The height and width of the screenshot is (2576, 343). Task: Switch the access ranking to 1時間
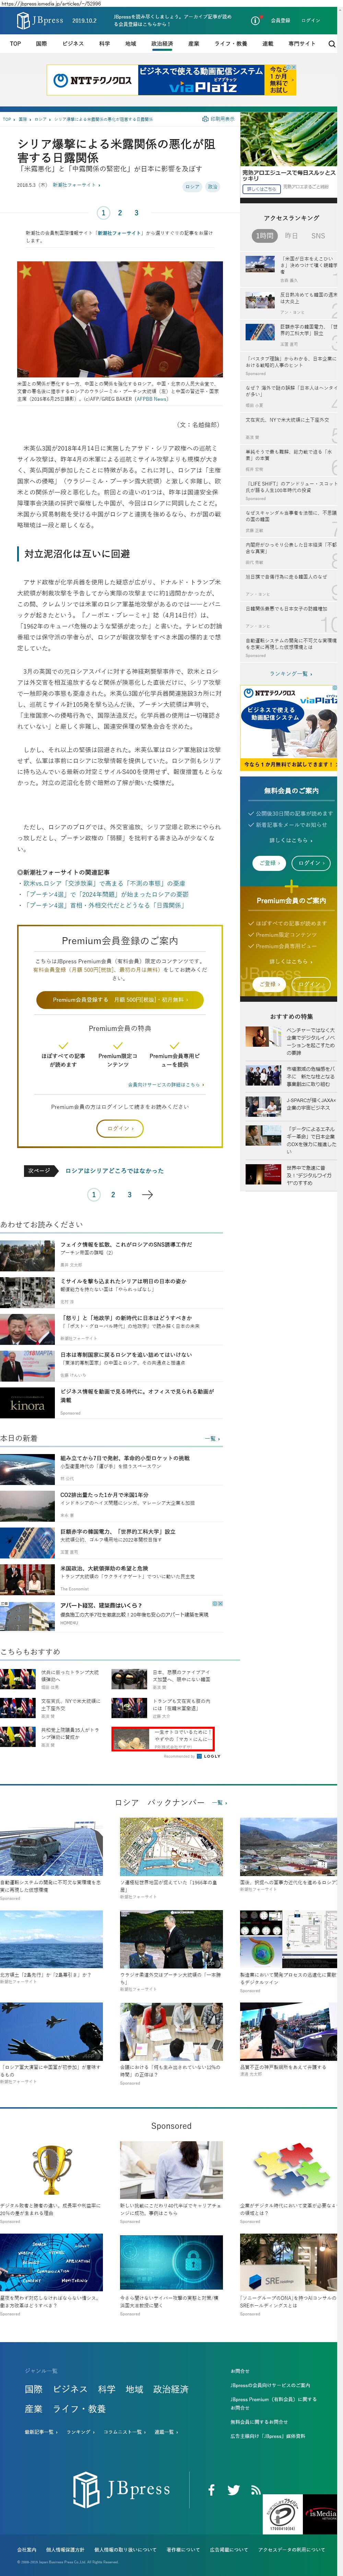tap(264, 236)
